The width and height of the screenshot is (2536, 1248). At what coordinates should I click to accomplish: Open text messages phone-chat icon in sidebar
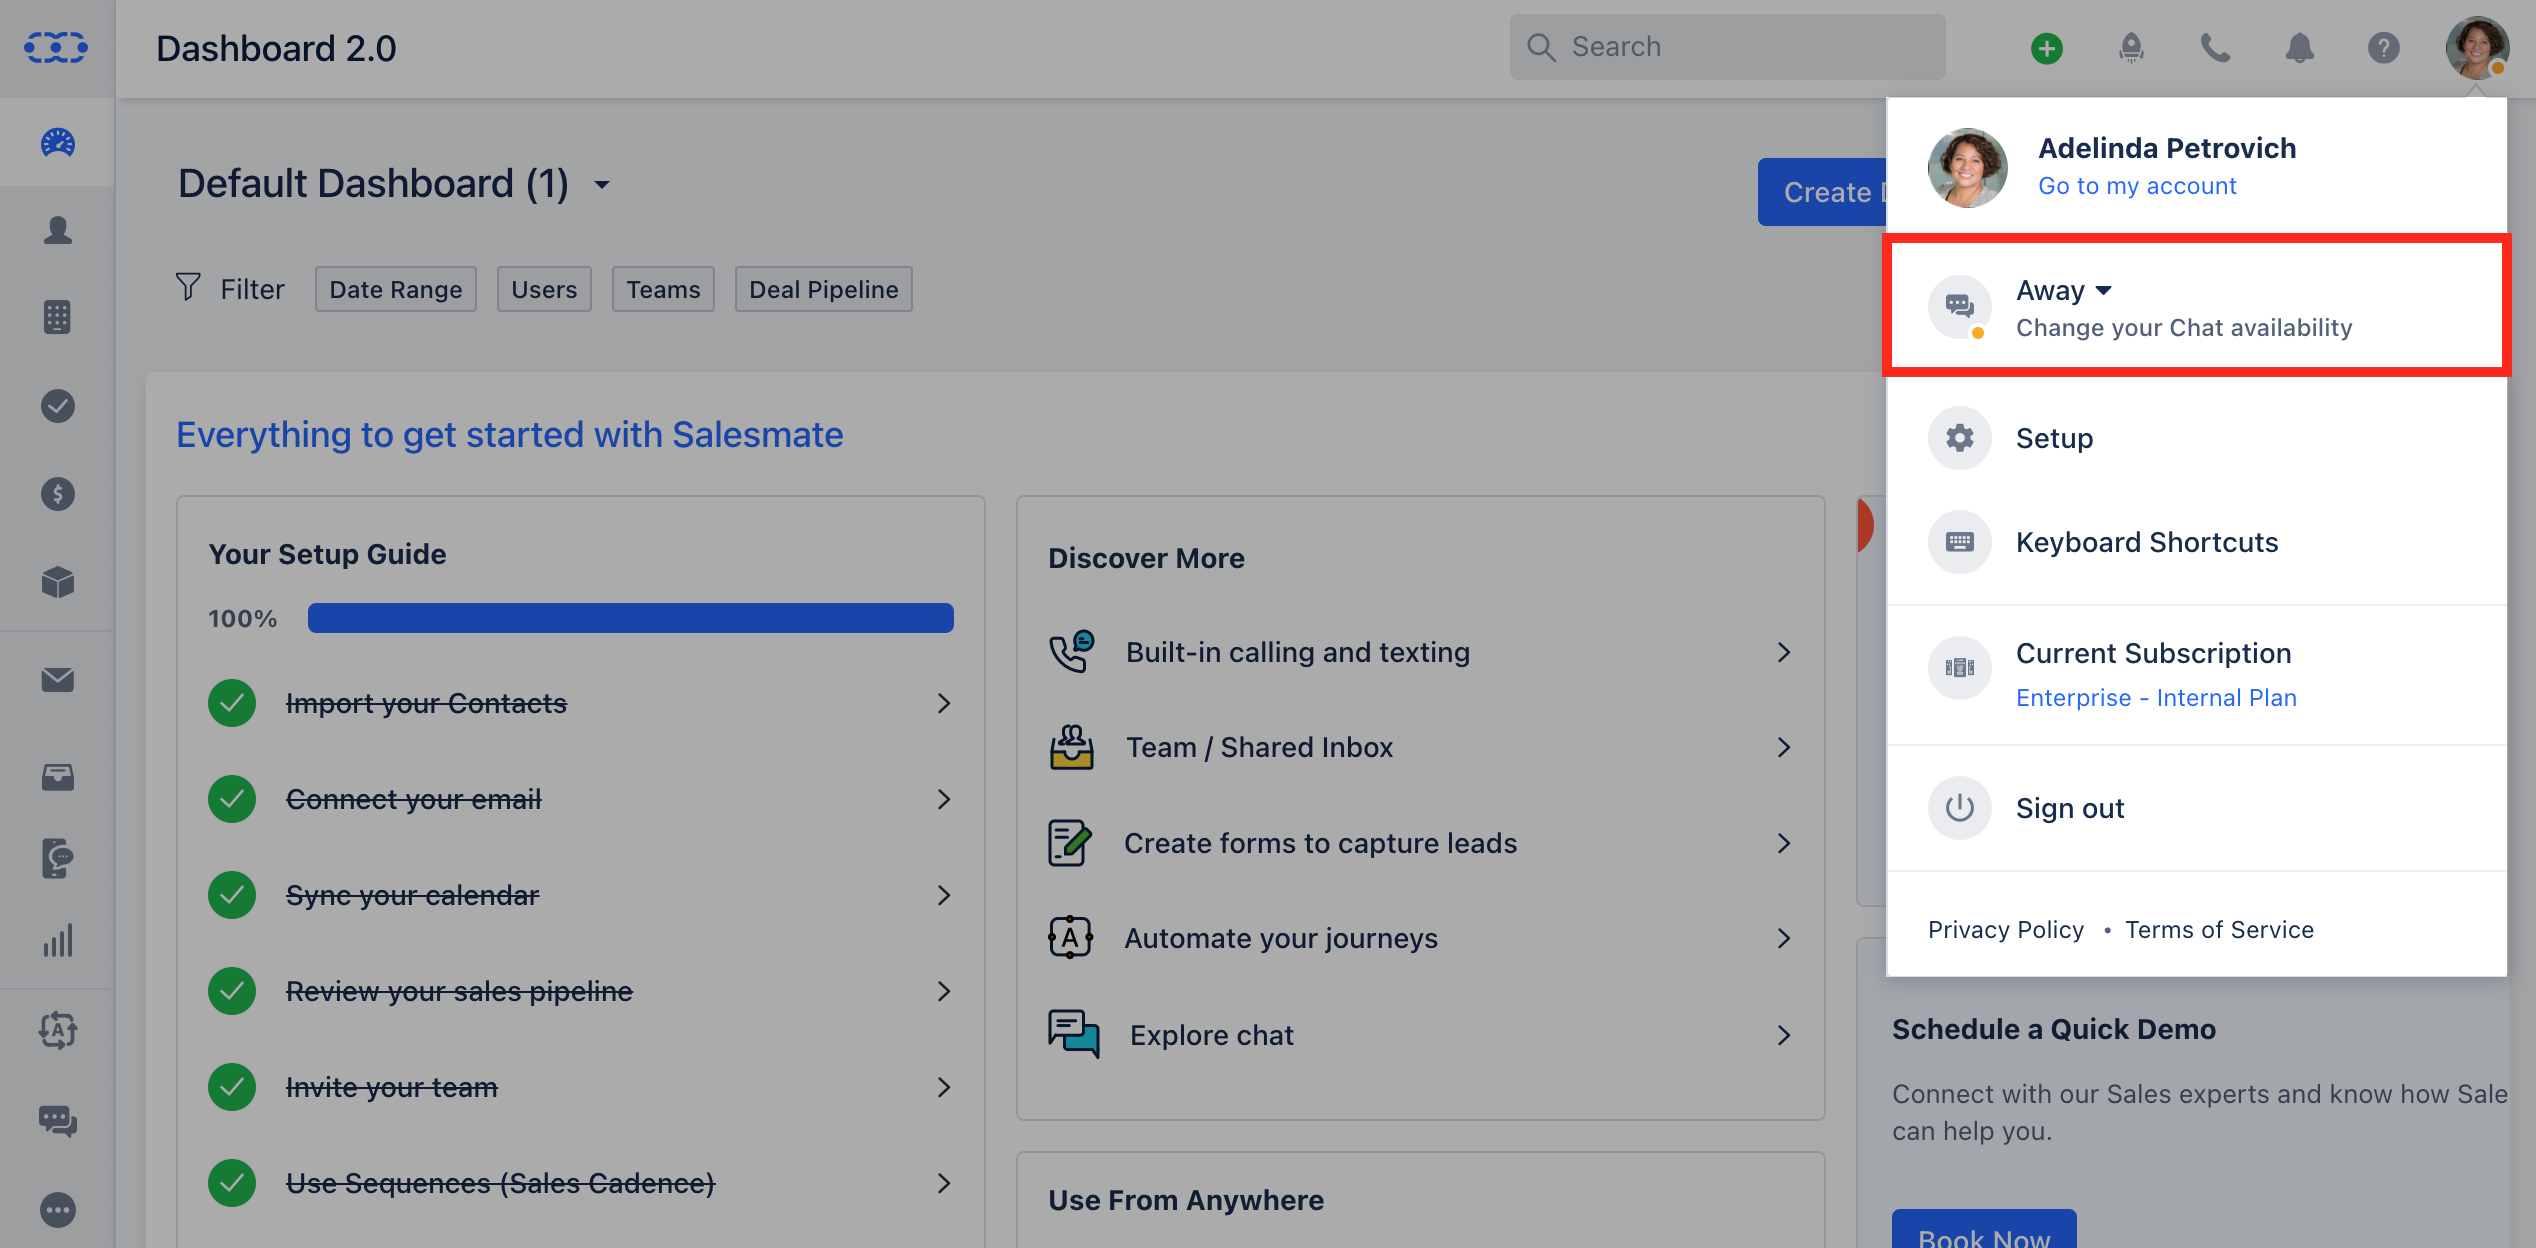(x=57, y=858)
